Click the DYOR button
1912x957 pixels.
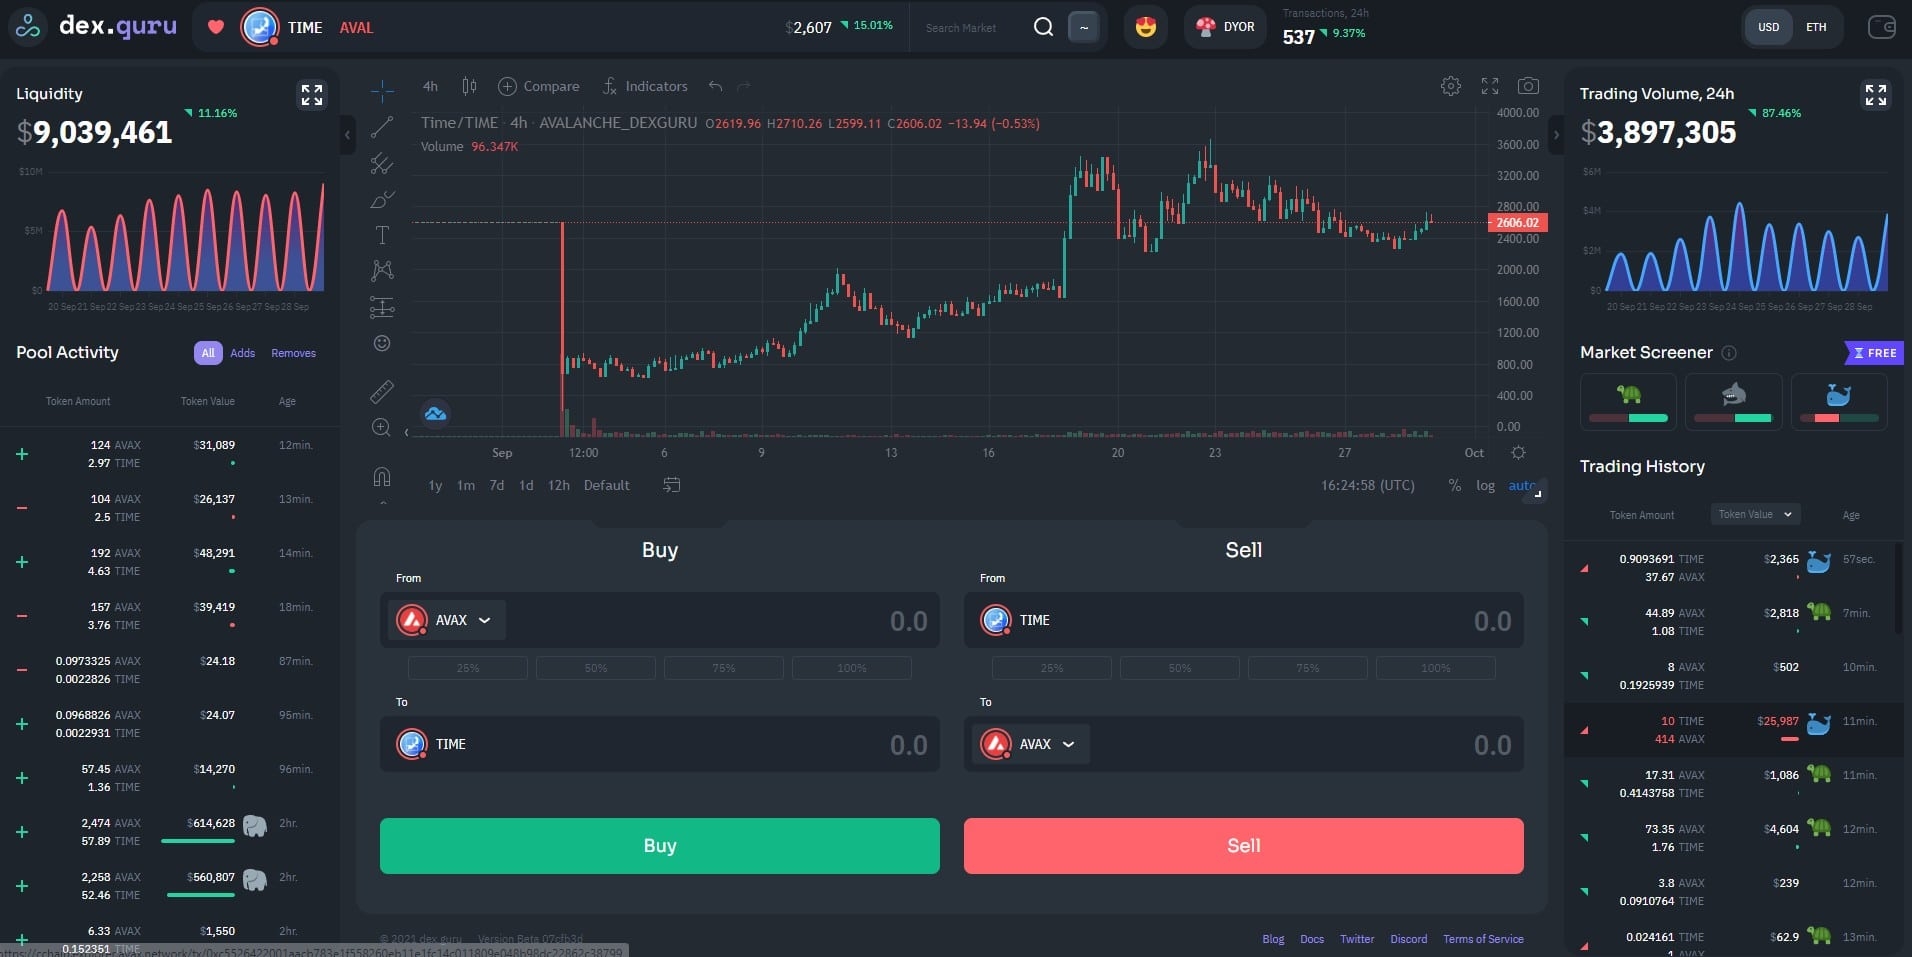pyautogui.click(x=1225, y=27)
